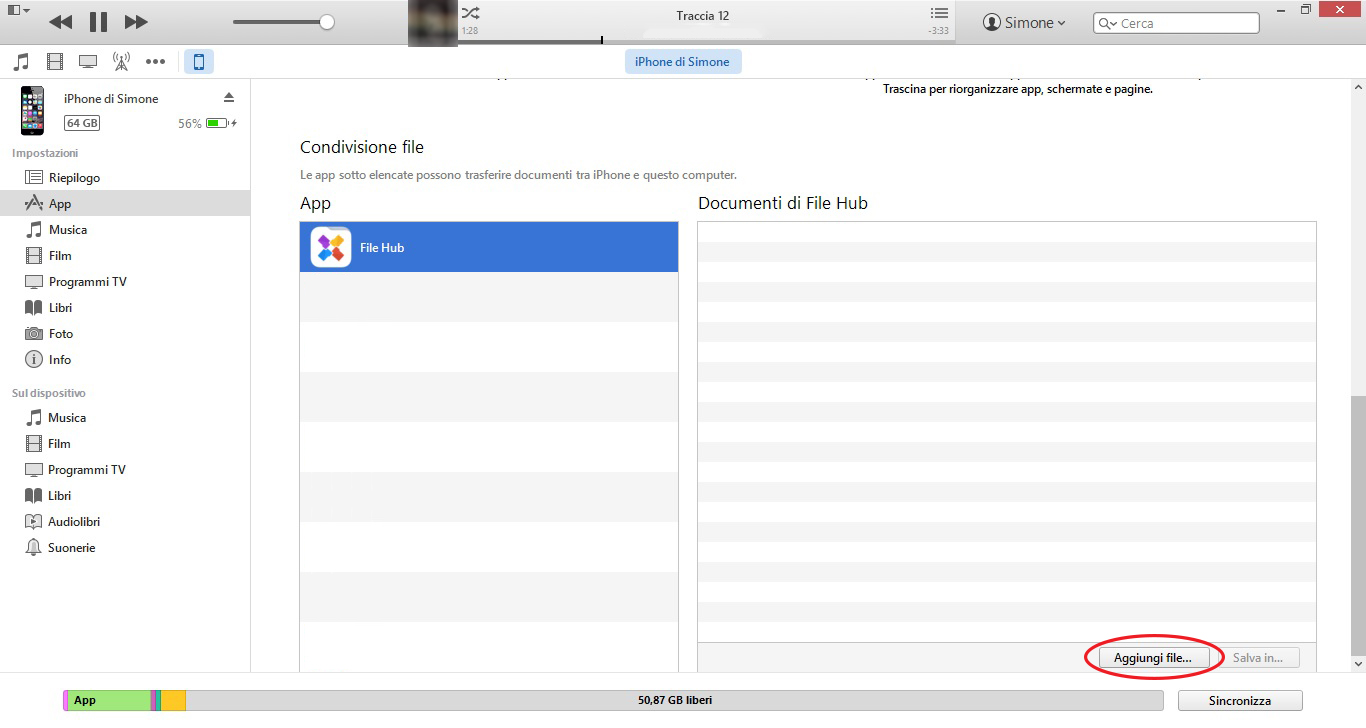Skip to the previous track
The height and width of the screenshot is (728, 1366).
tap(60, 22)
